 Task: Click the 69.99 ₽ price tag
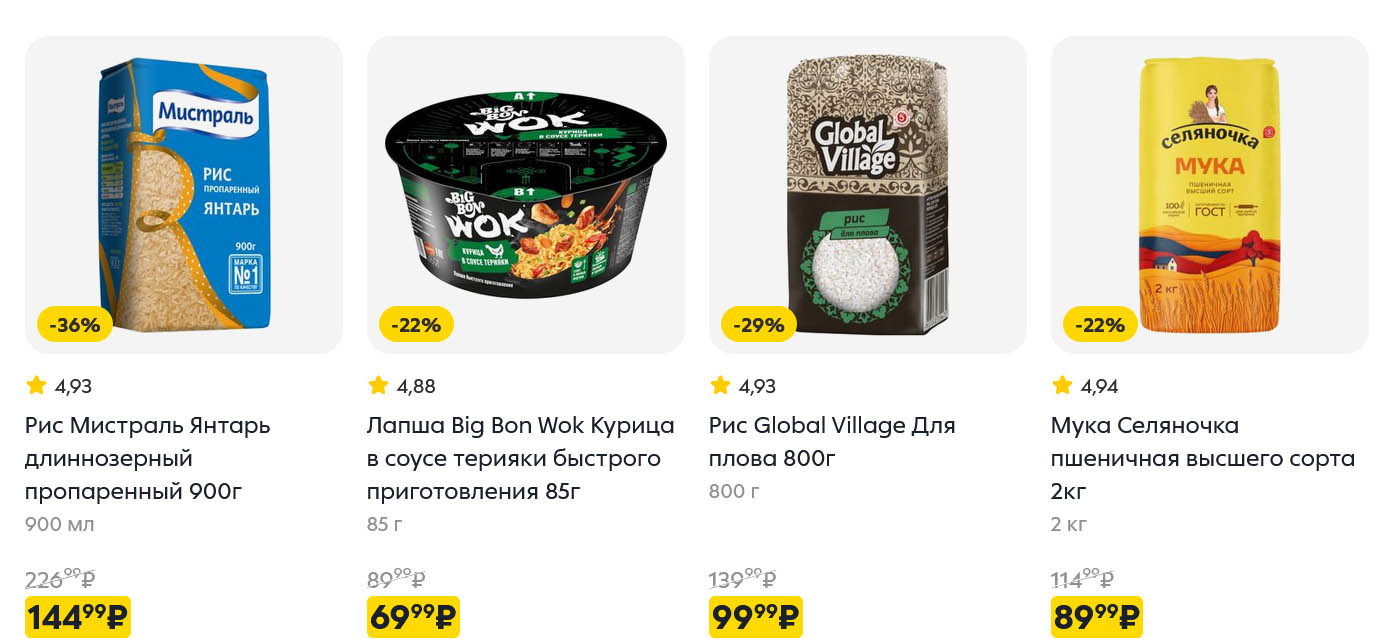(x=413, y=617)
